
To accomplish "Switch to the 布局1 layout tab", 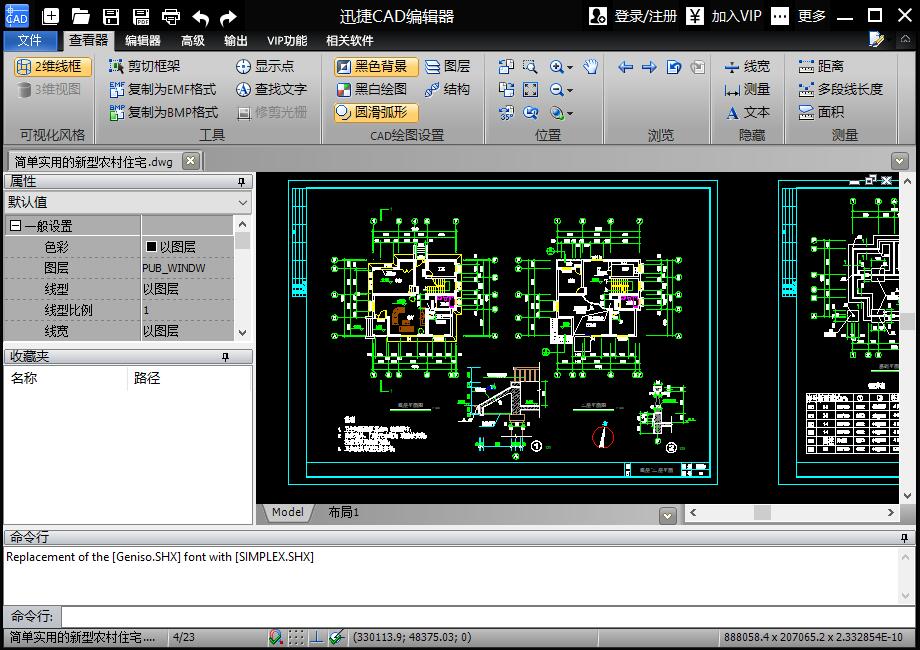I will 343,512.
